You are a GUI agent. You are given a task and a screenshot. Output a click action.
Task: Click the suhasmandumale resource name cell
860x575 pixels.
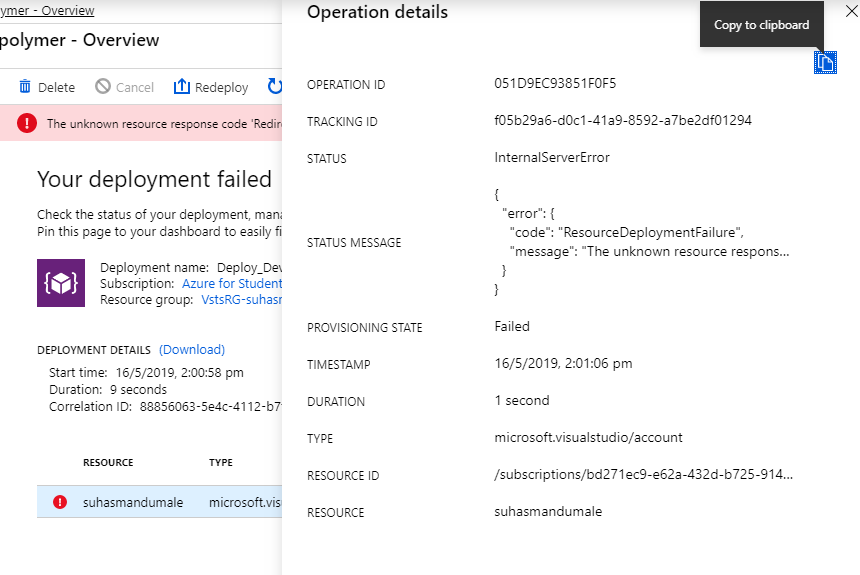133,503
